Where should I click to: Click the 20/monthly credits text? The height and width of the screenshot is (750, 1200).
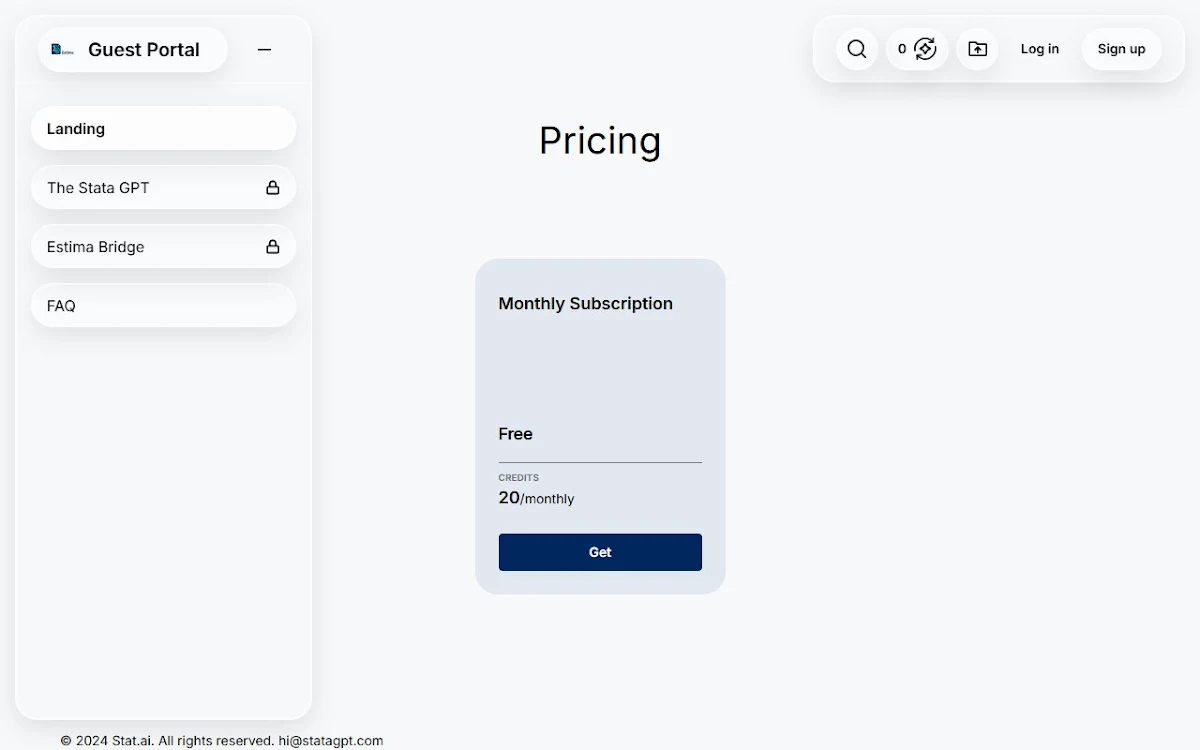(536, 498)
